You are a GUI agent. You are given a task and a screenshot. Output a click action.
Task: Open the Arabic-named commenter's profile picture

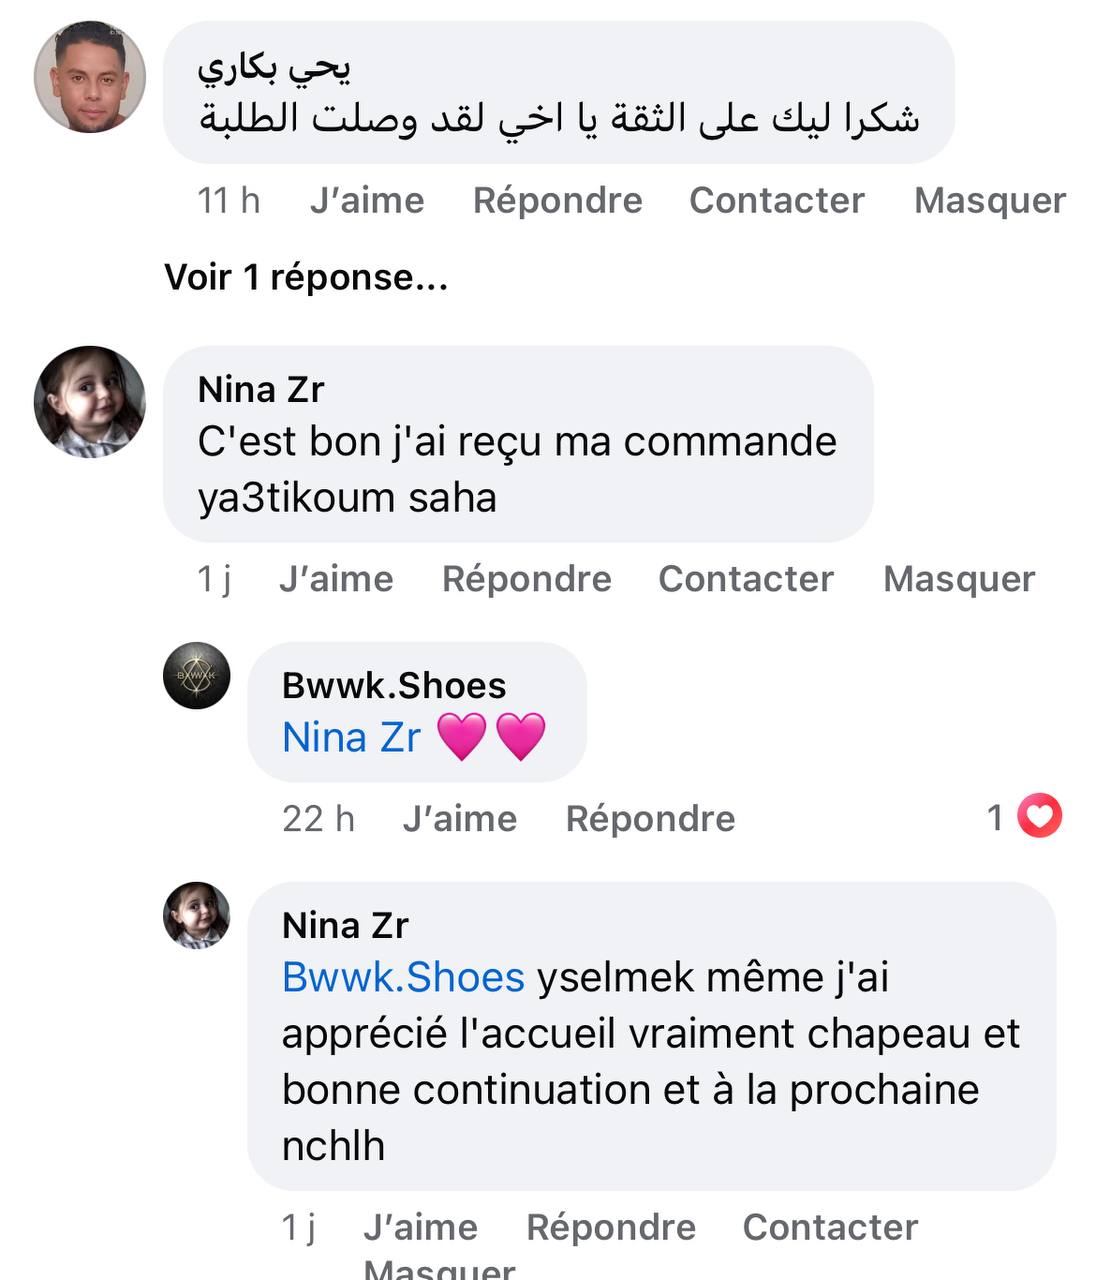[90, 77]
